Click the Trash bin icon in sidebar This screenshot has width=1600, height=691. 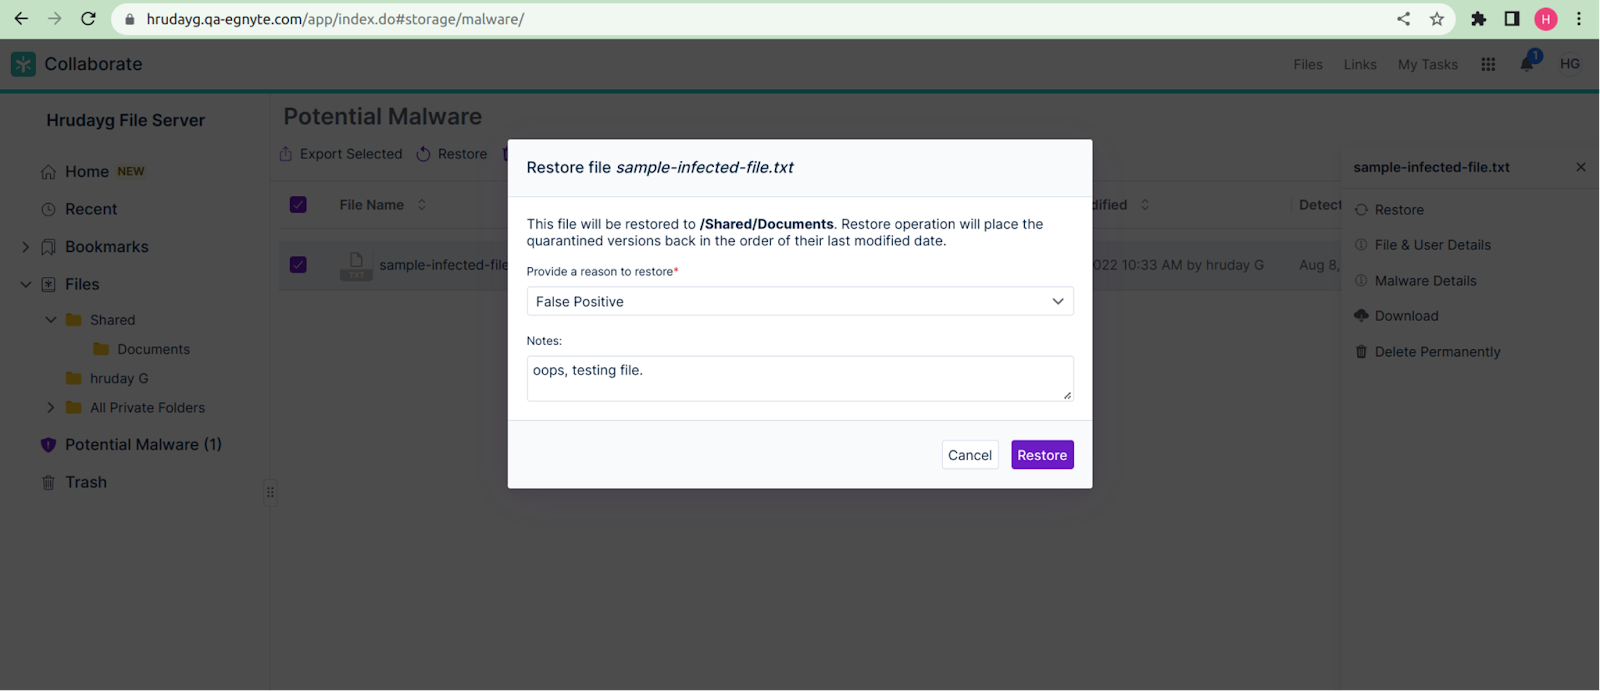point(48,483)
